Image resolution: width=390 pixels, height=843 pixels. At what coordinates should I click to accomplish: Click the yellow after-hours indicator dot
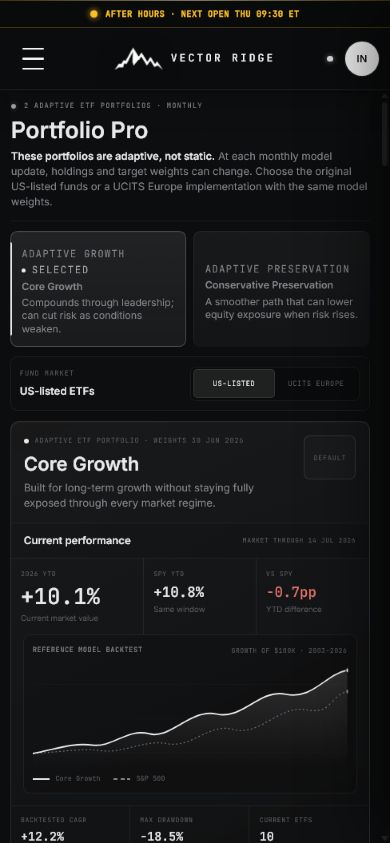click(94, 14)
